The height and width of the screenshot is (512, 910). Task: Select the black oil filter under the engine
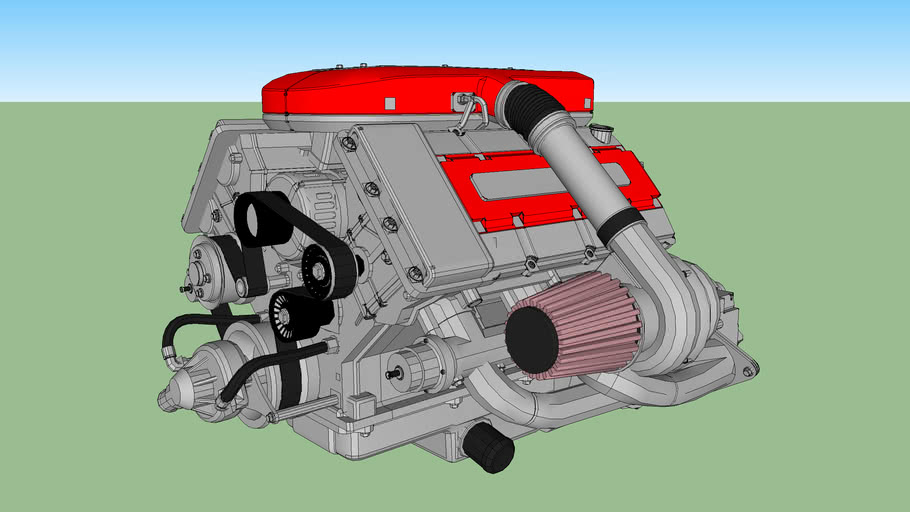coord(489,447)
